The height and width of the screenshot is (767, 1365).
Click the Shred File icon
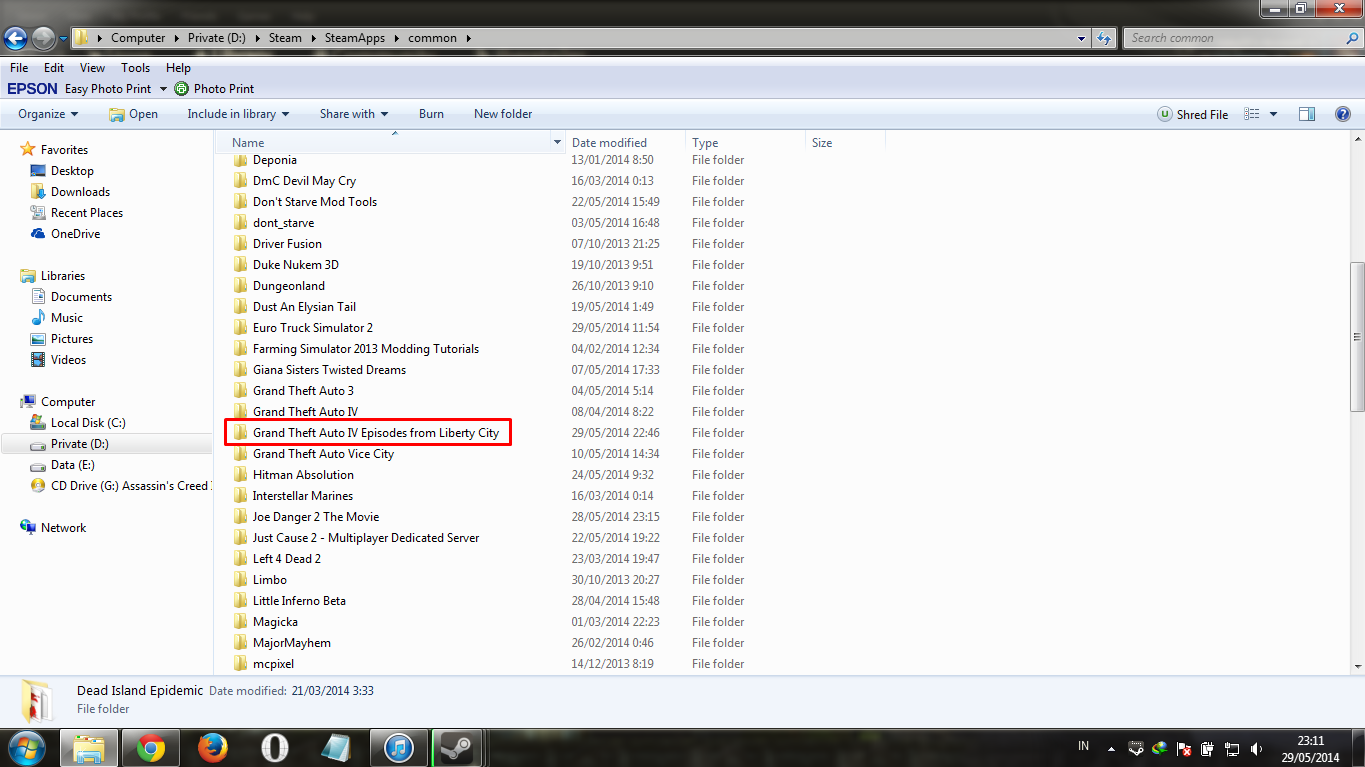tap(1165, 114)
